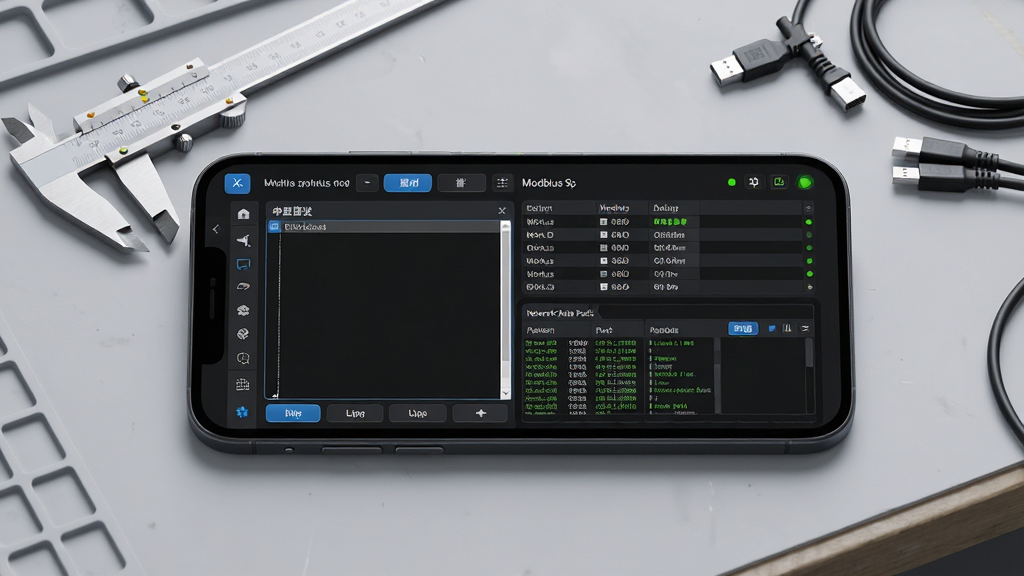Click the yellow status dot in table
Screen dimensions: 1024x576
[x=810, y=287]
